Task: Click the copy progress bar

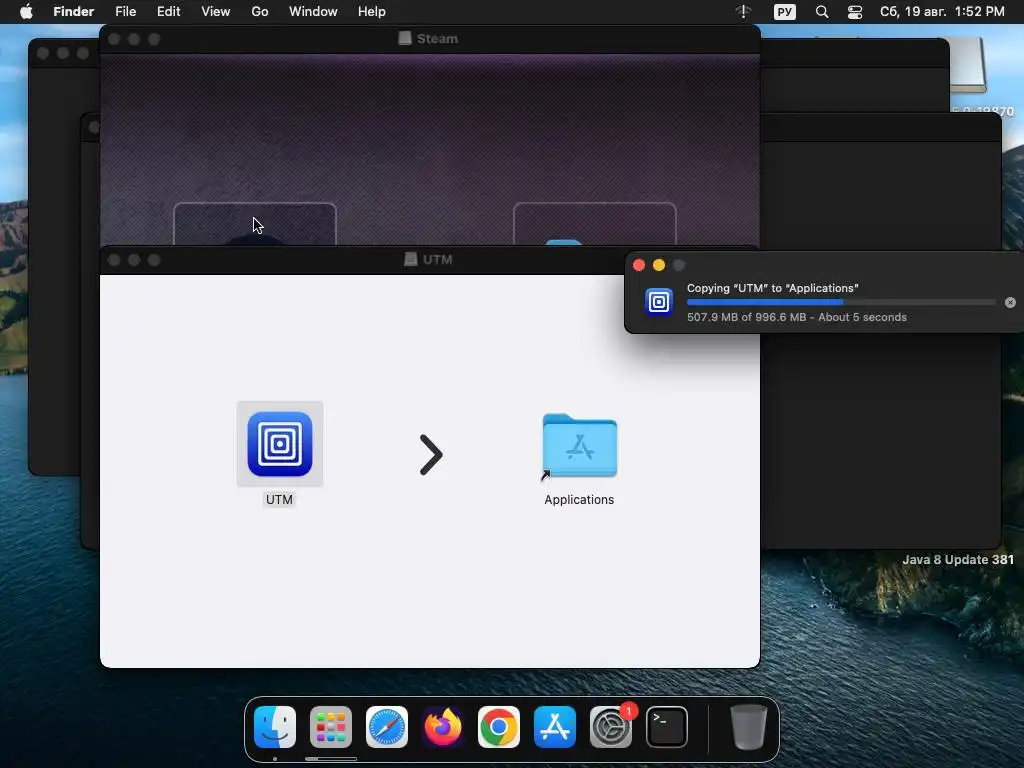Action: pos(841,302)
